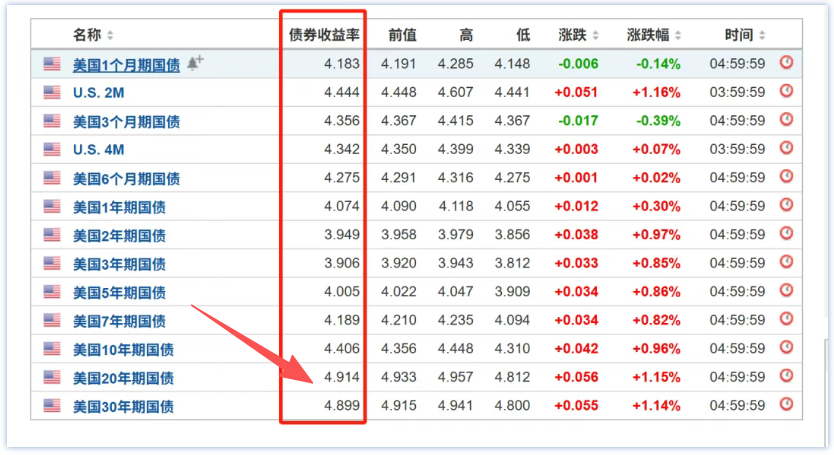Open the 美国1个月期国债 link
The height and width of the screenshot is (455, 834).
point(126,64)
